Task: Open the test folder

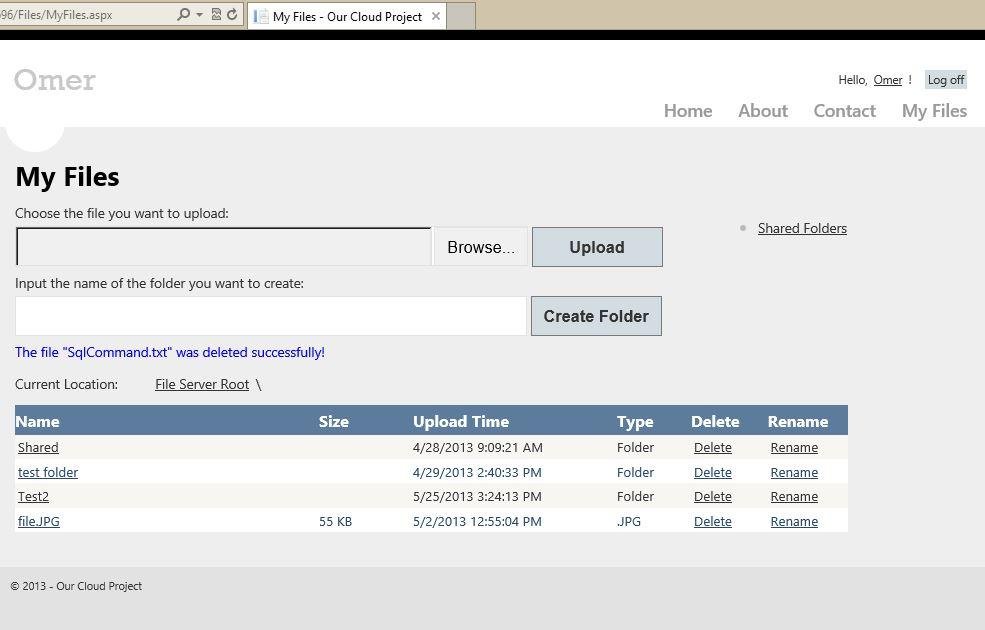Action: coord(48,472)
